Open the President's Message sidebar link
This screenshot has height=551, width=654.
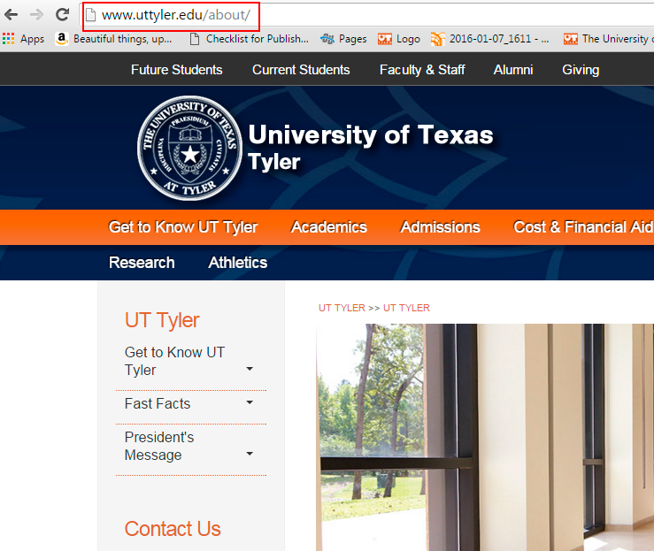click(159, 446)
